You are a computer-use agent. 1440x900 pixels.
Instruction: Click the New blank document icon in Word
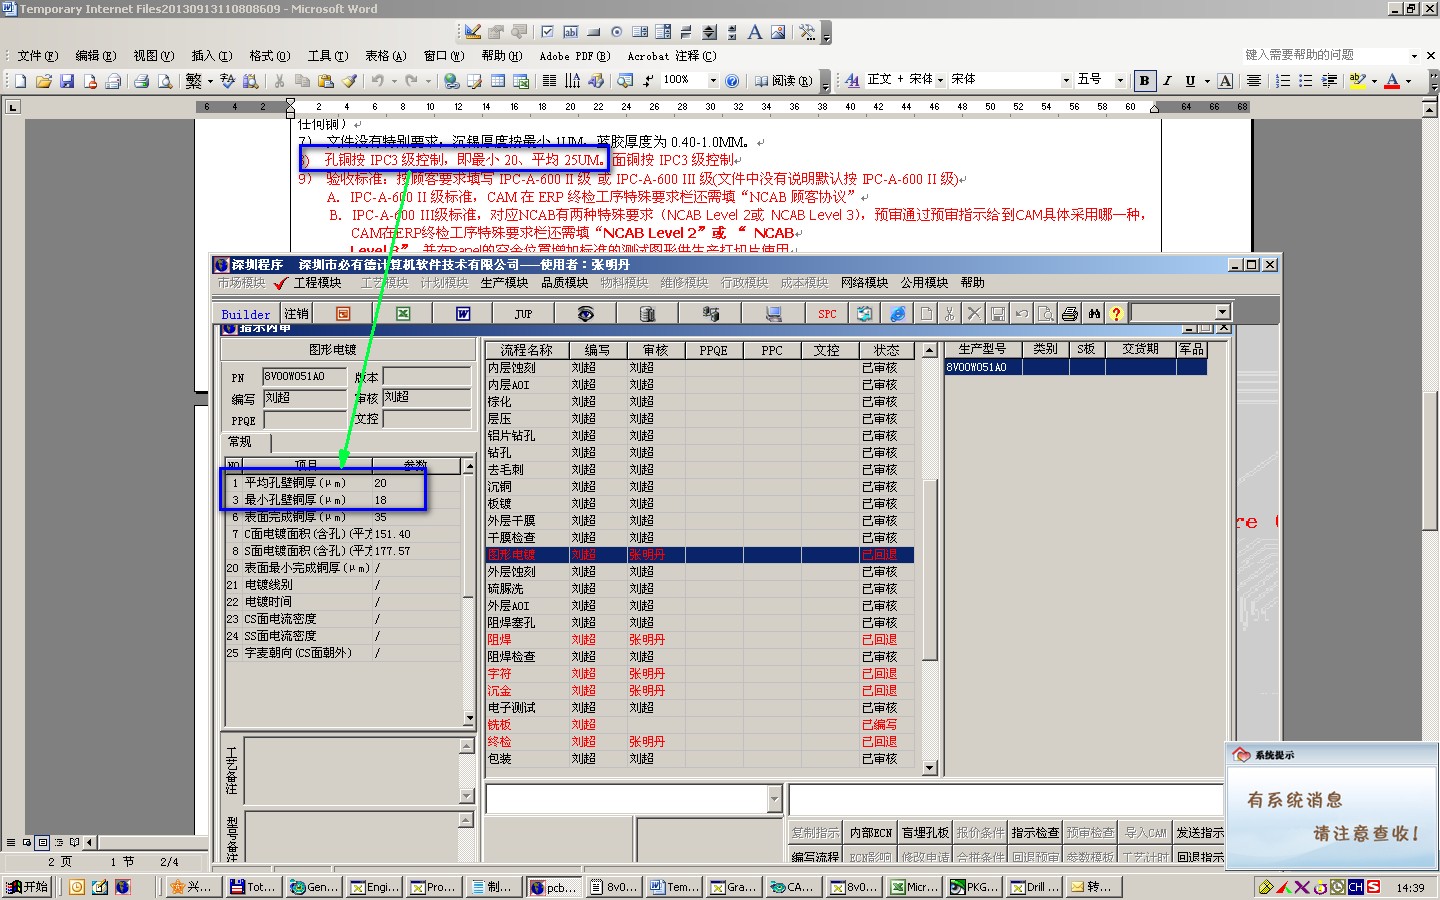click(x=20, y=81)
